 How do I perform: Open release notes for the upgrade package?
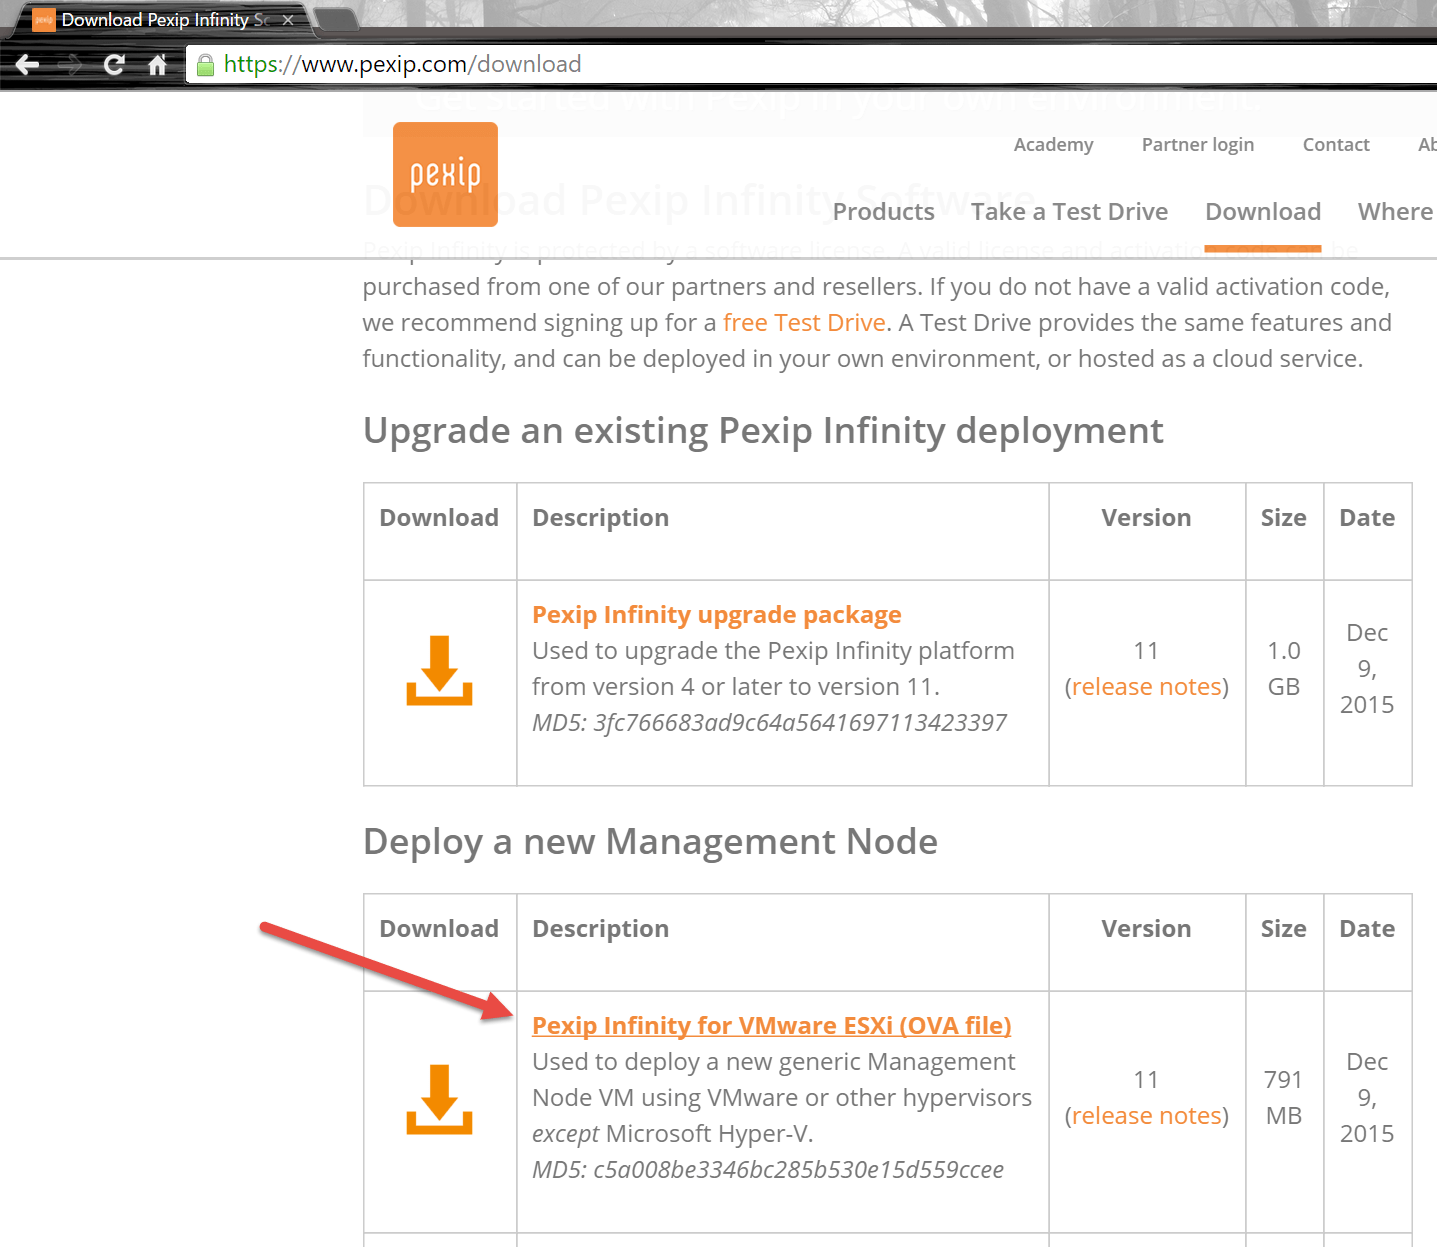click(1146, 686)
